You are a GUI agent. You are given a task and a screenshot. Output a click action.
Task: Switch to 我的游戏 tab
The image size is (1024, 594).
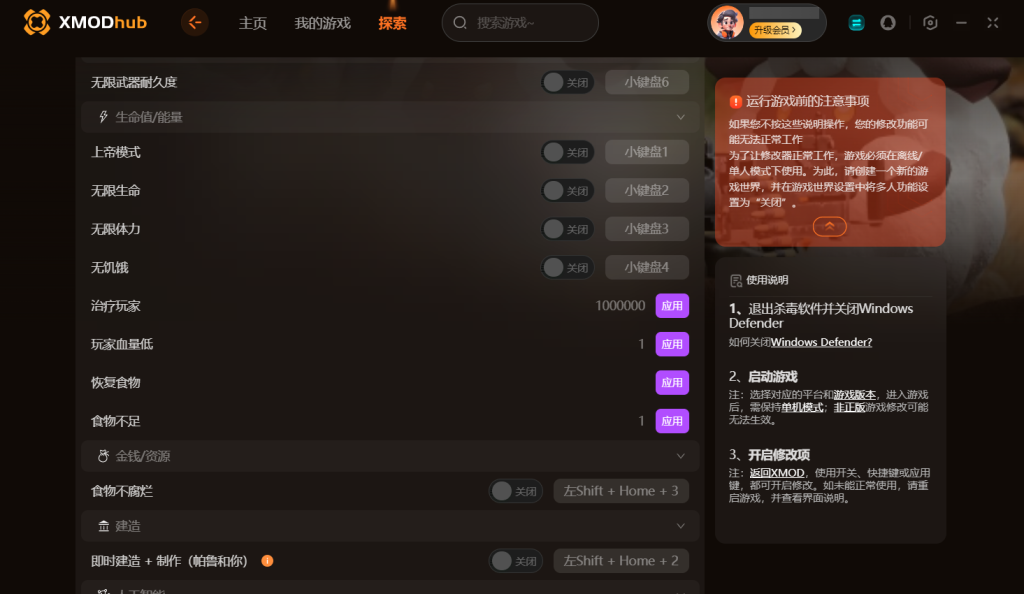[x=323, y=23]
